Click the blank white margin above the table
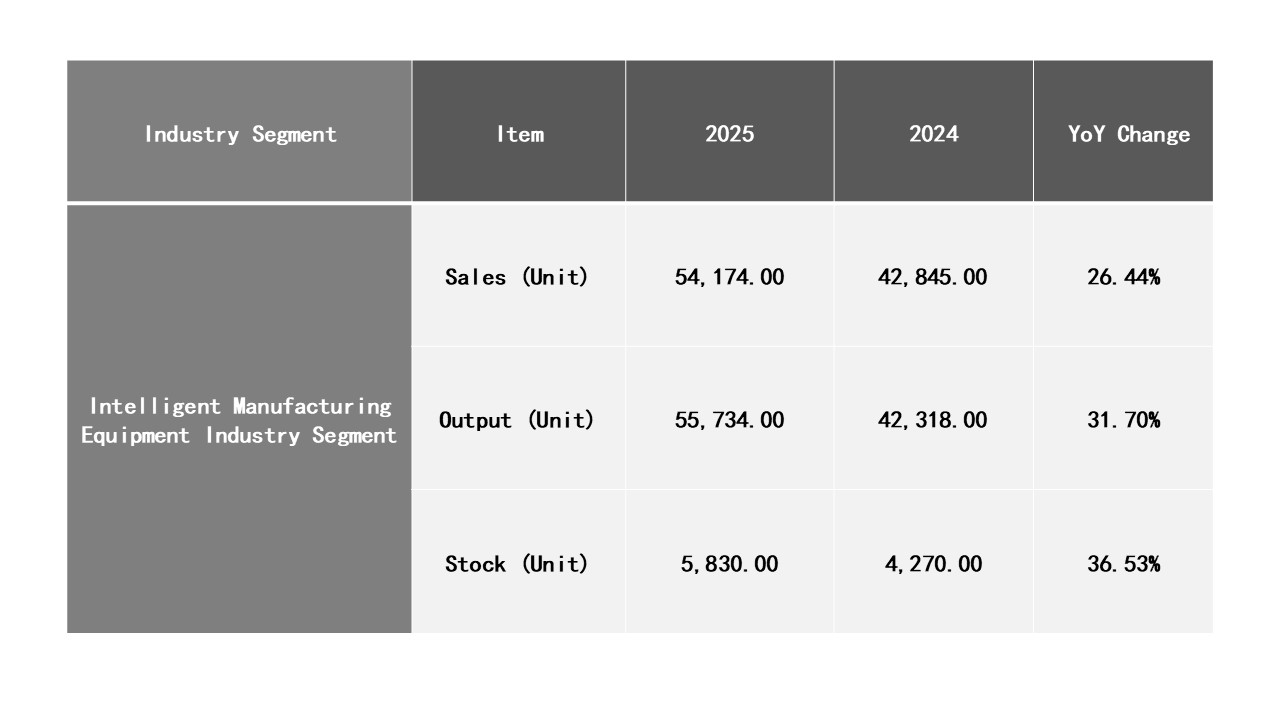This screenshot has width=1280, height=720. coord(640,28)
